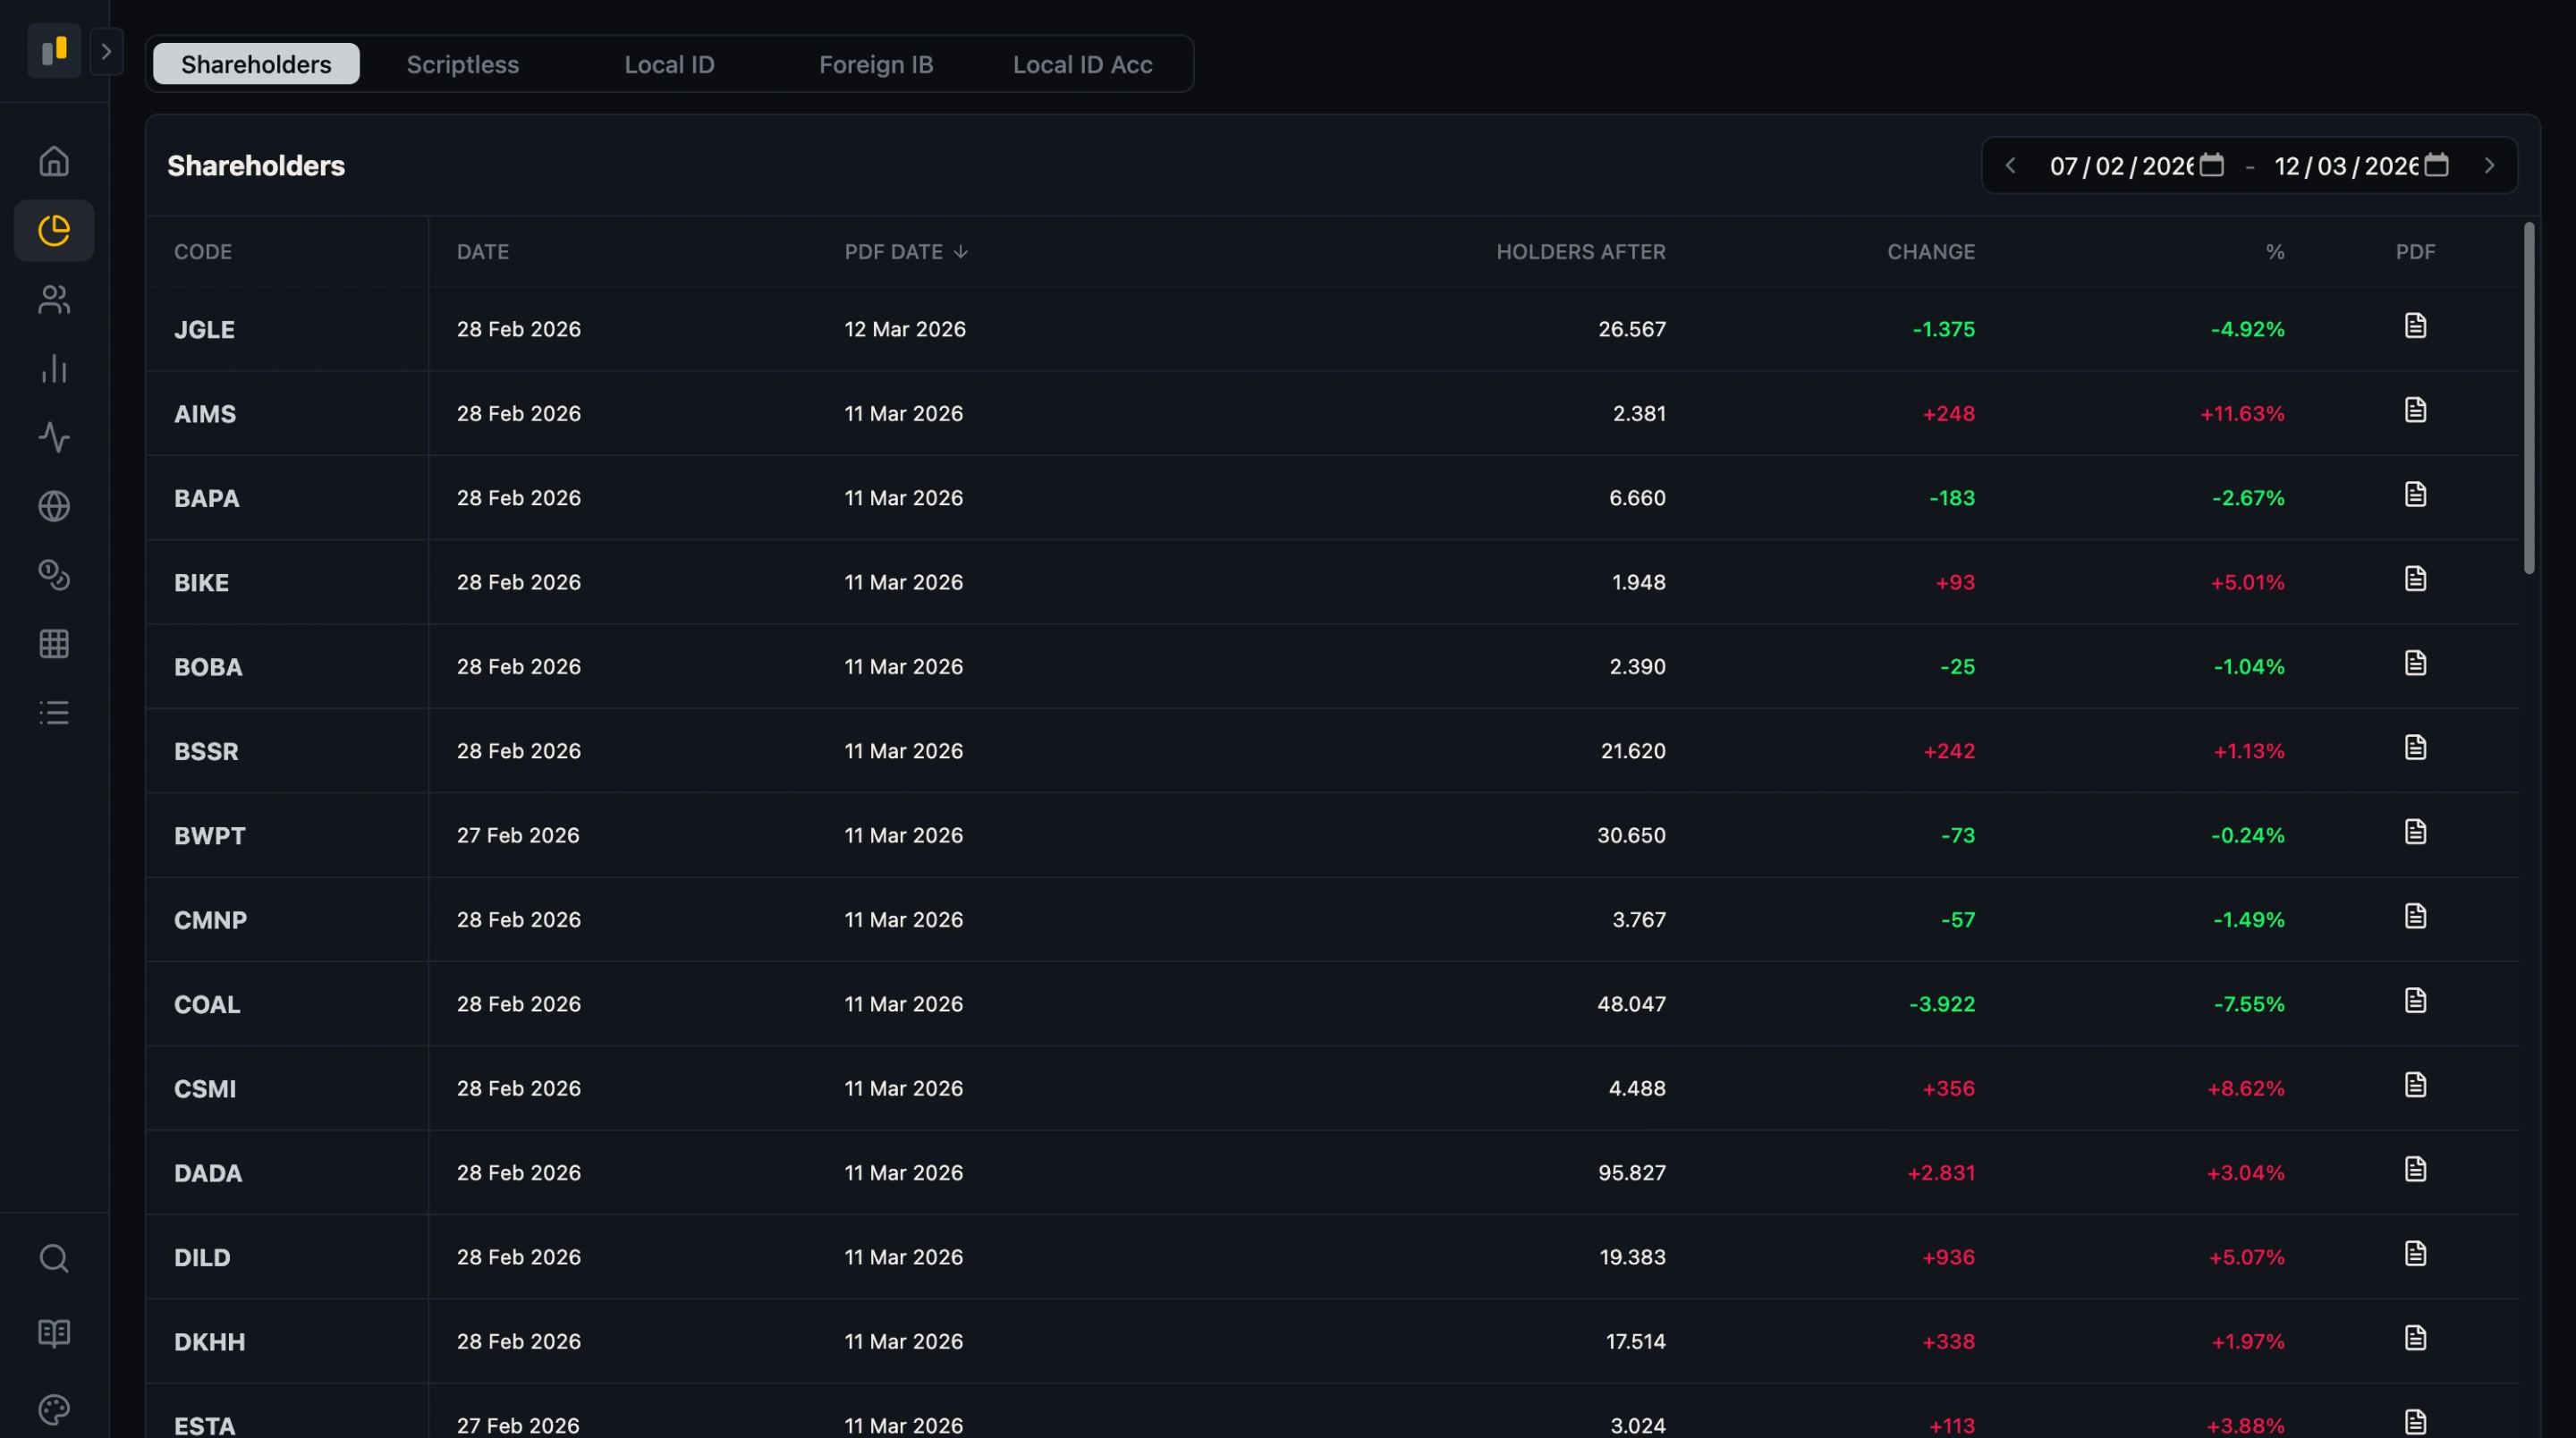Open the search icon at sidebar bottom
2576x1438 pixels.
(54, 1258)
